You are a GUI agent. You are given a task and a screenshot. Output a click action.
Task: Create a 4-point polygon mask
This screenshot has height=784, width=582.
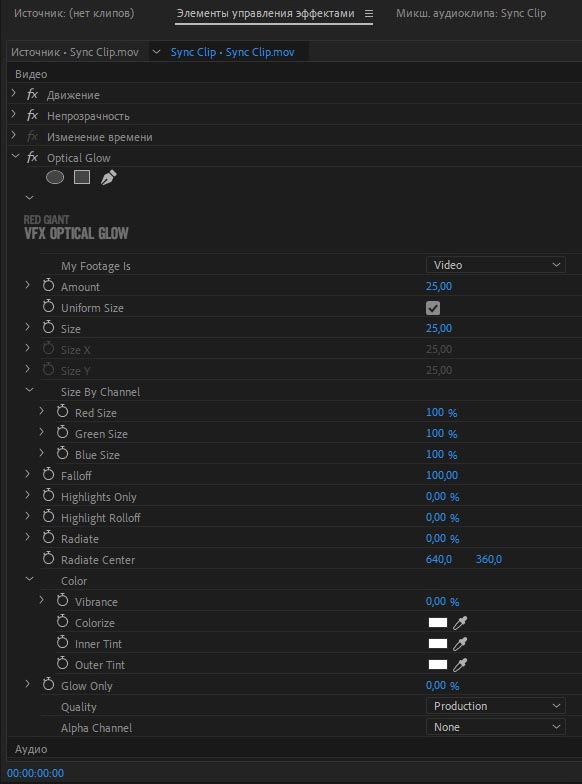(x=82, y=177)
